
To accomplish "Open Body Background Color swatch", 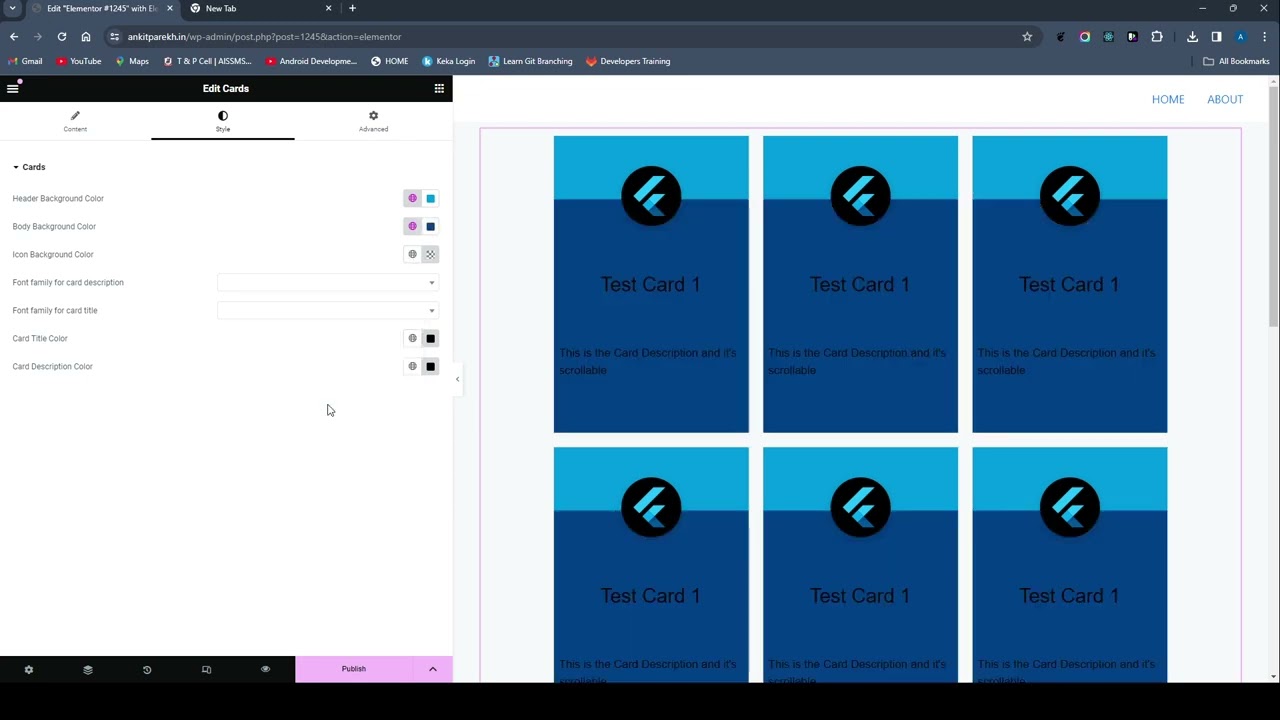I will click(x=430, y=226).
